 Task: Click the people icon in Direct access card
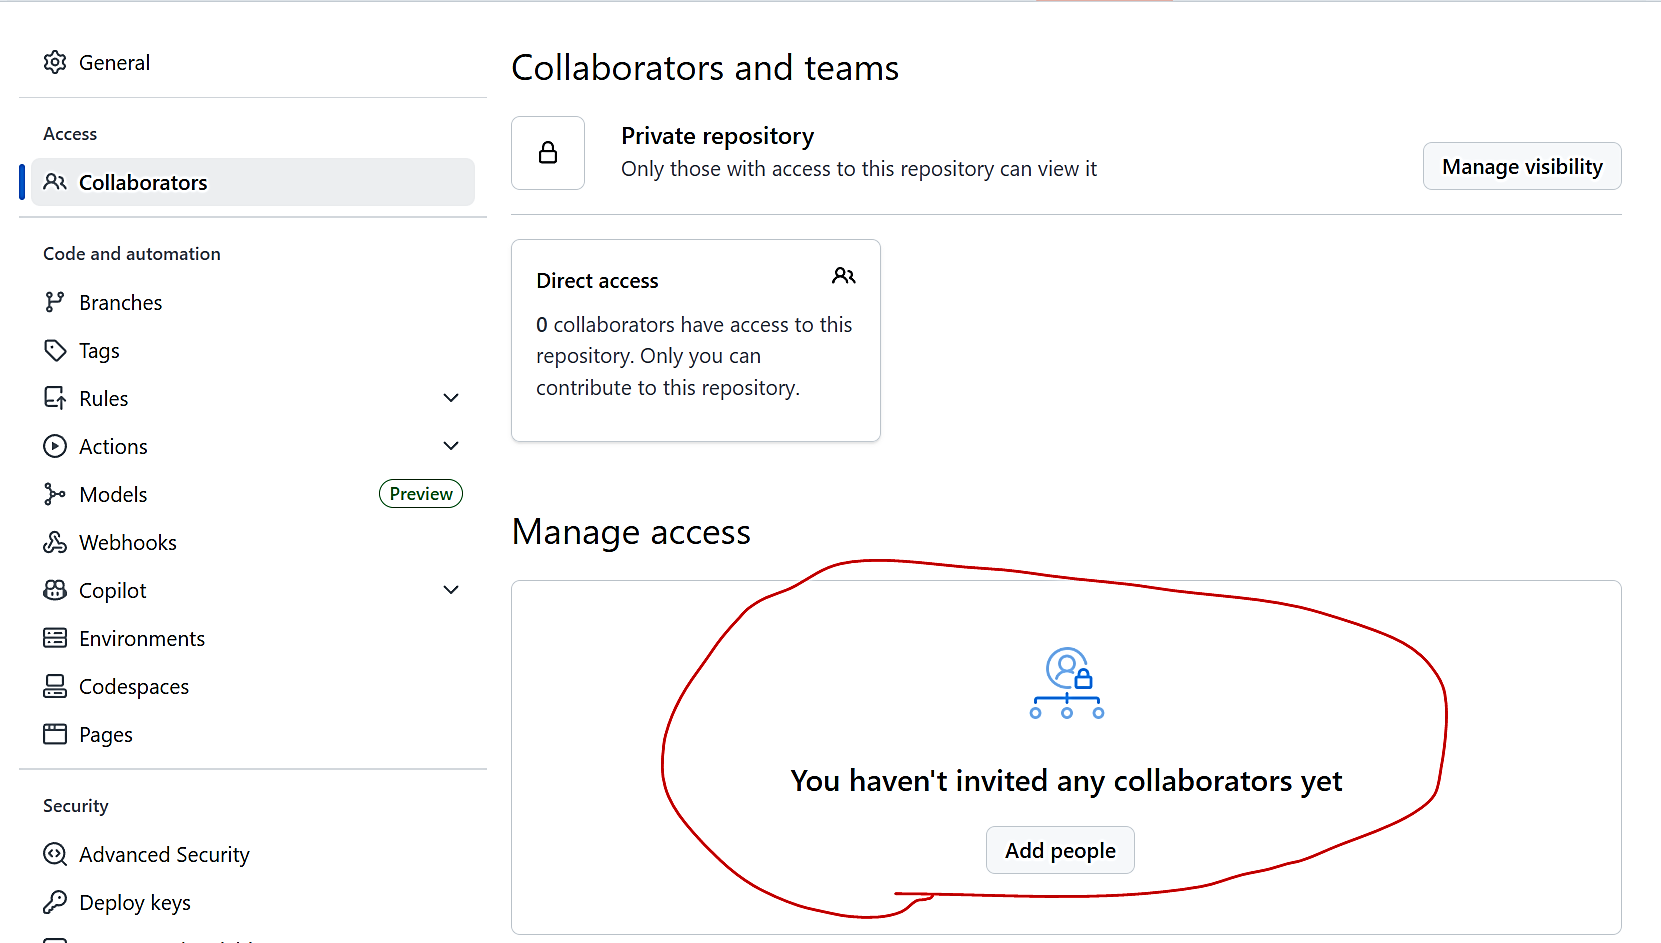[x=843, y=276]
